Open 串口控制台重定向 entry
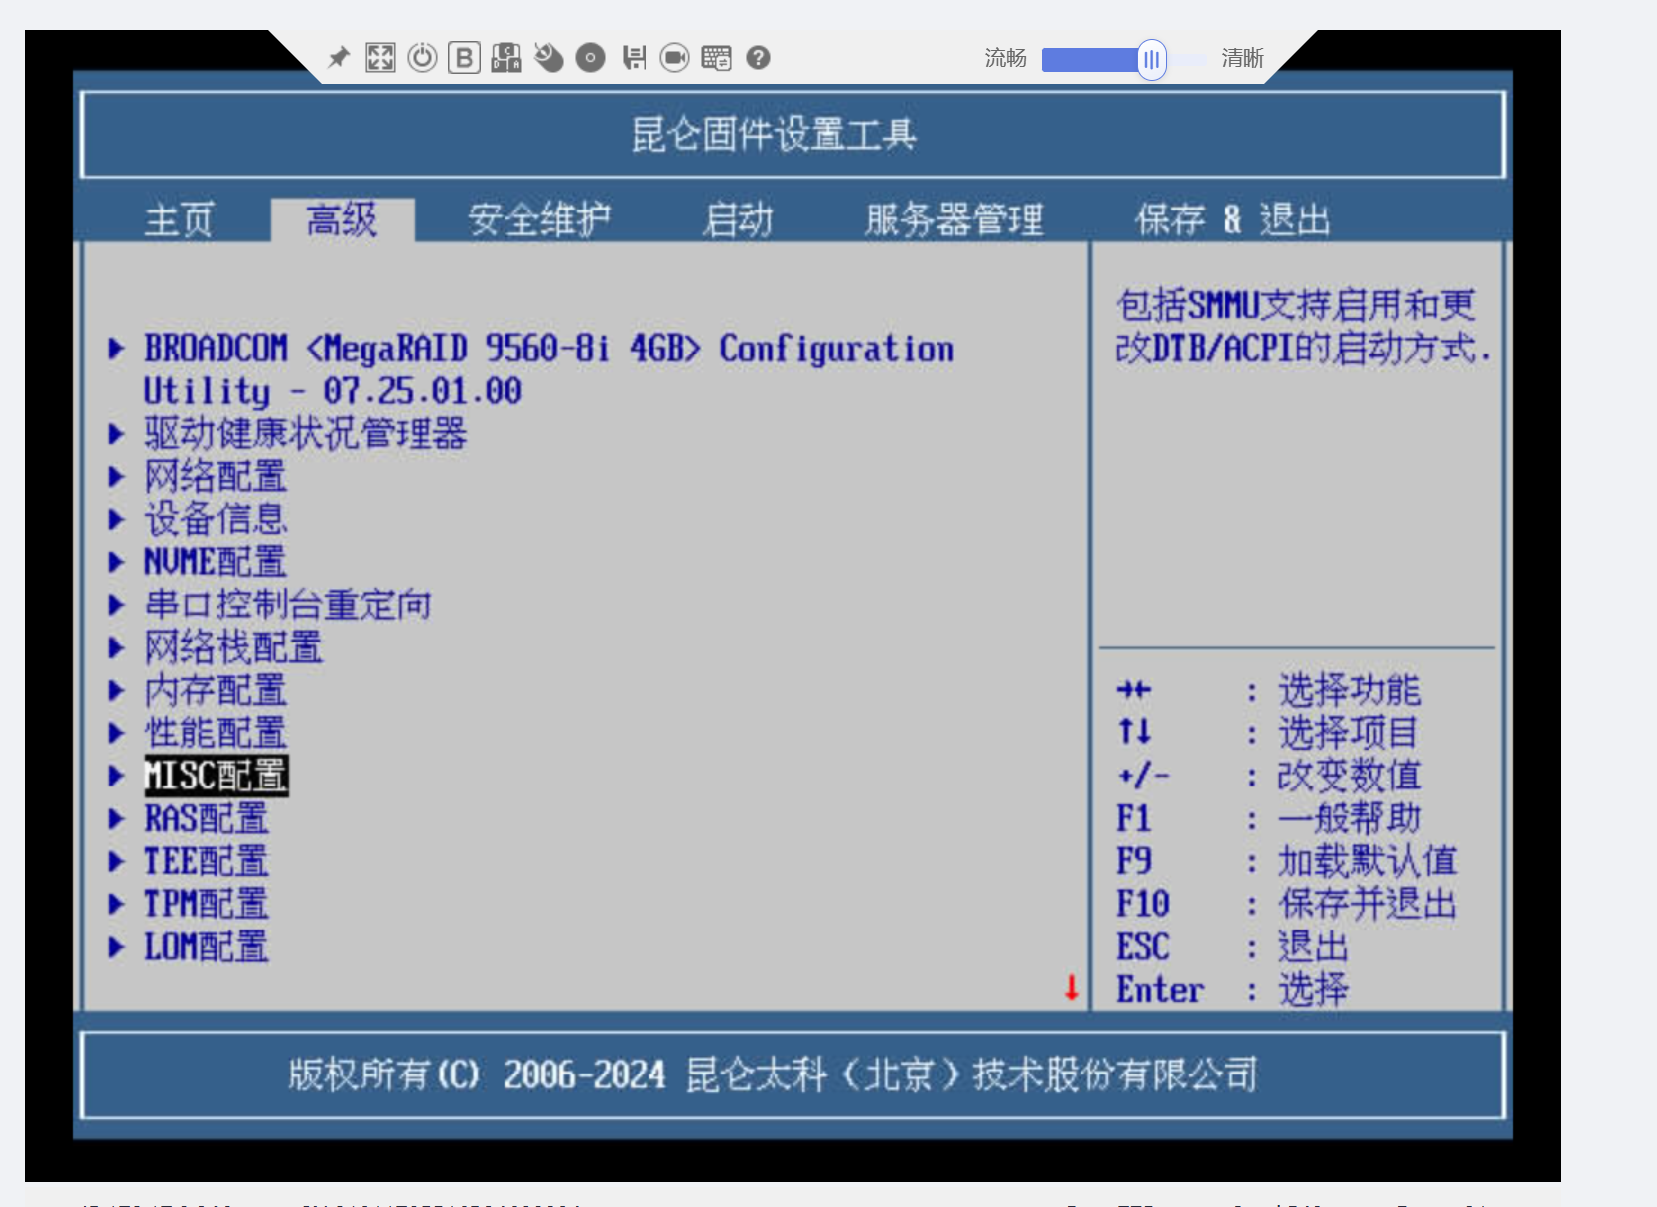This screenshot has height=1207, width=1657. click(288, 605)
